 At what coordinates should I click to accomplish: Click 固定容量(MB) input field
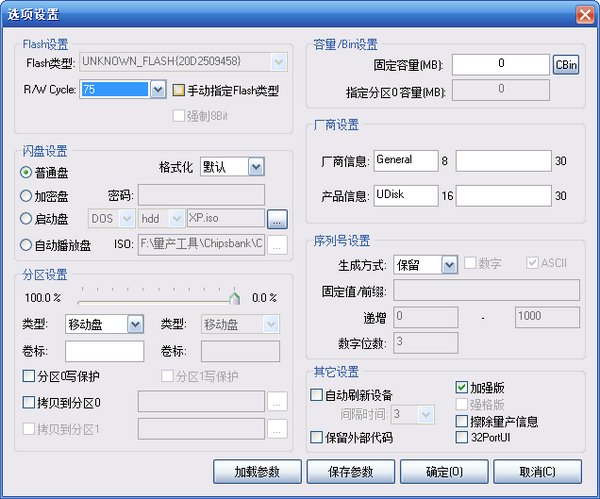pos(500,65)
